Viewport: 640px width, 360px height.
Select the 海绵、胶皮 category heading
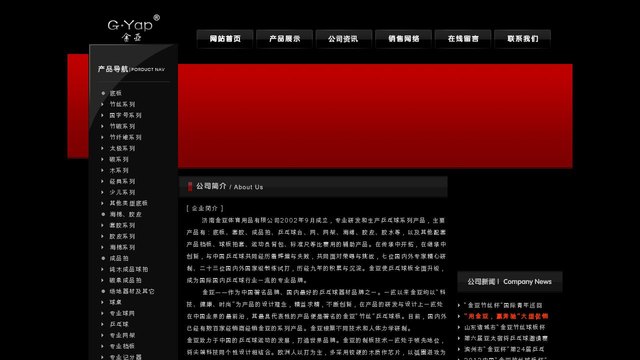coord(125,214)
